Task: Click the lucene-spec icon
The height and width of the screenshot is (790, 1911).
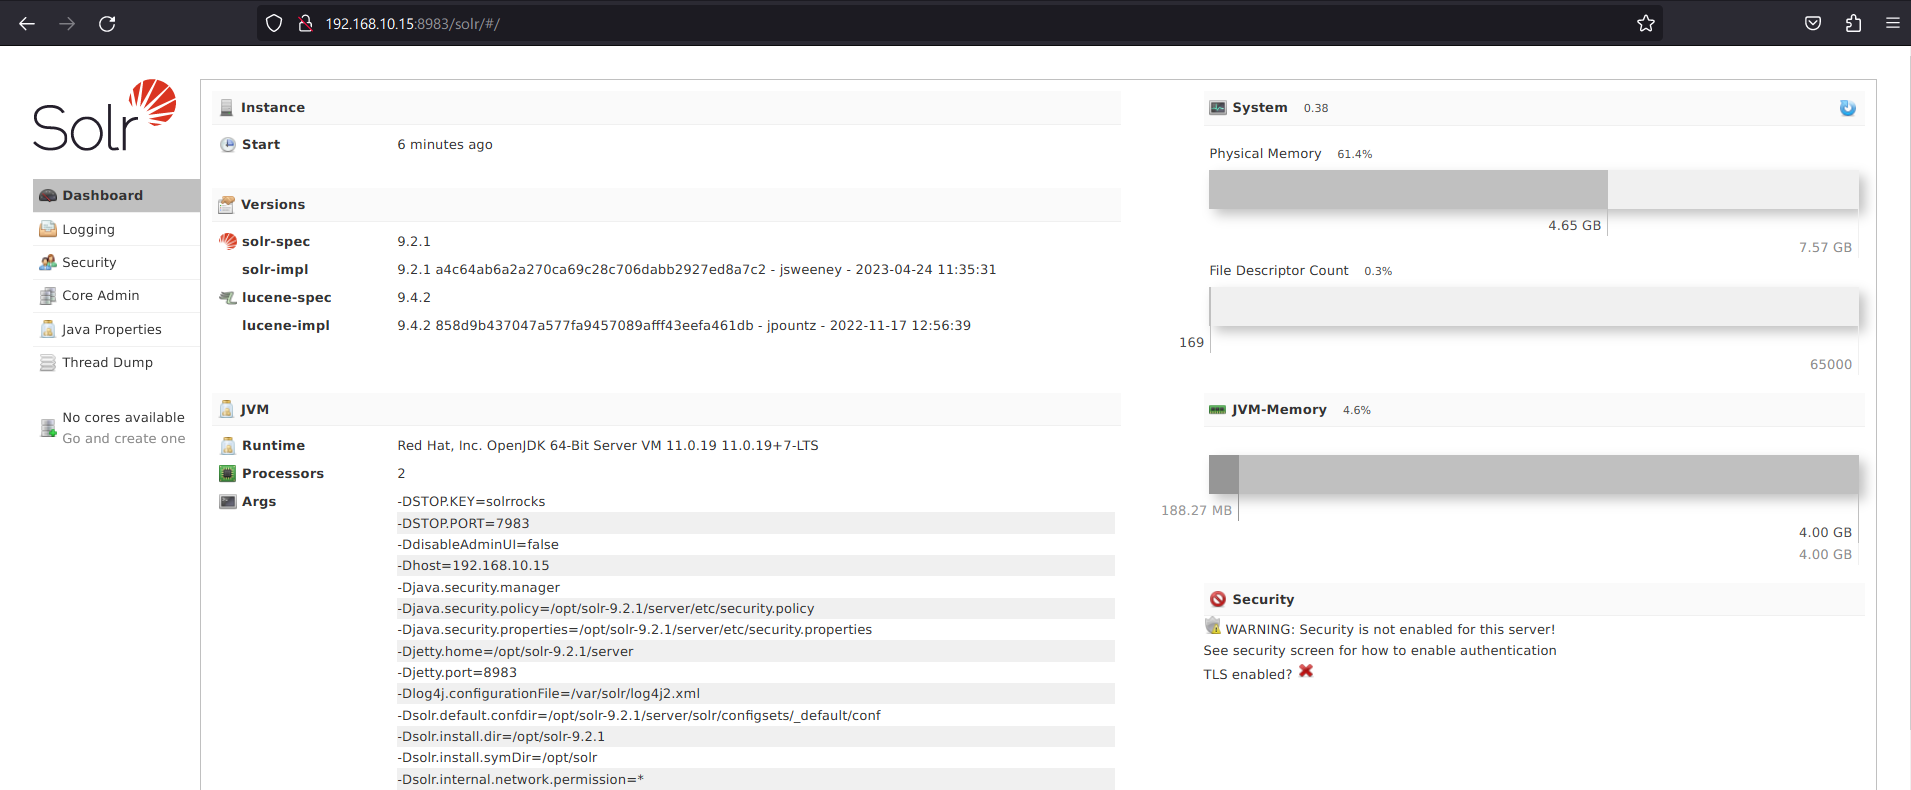Action: [x=228, y=297]
